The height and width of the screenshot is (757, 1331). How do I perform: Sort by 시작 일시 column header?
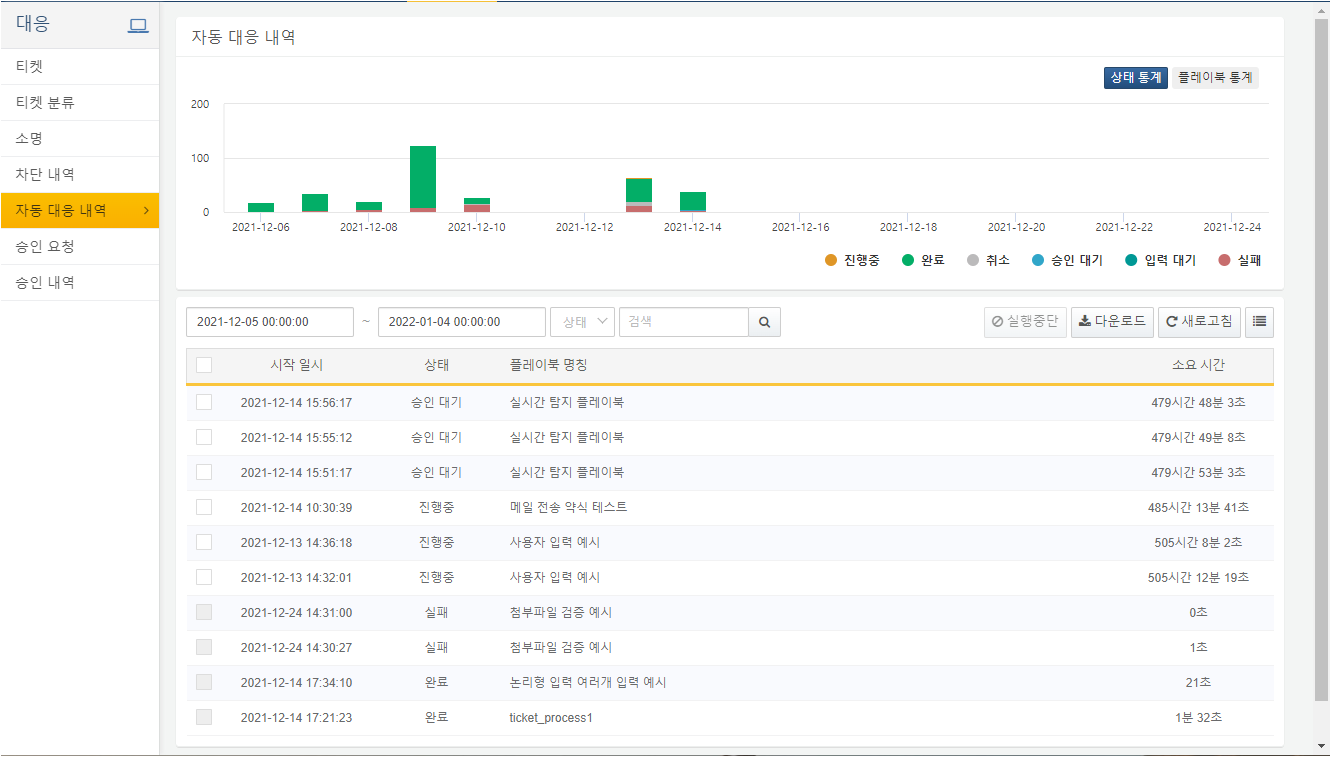click(x=297, y=365)
